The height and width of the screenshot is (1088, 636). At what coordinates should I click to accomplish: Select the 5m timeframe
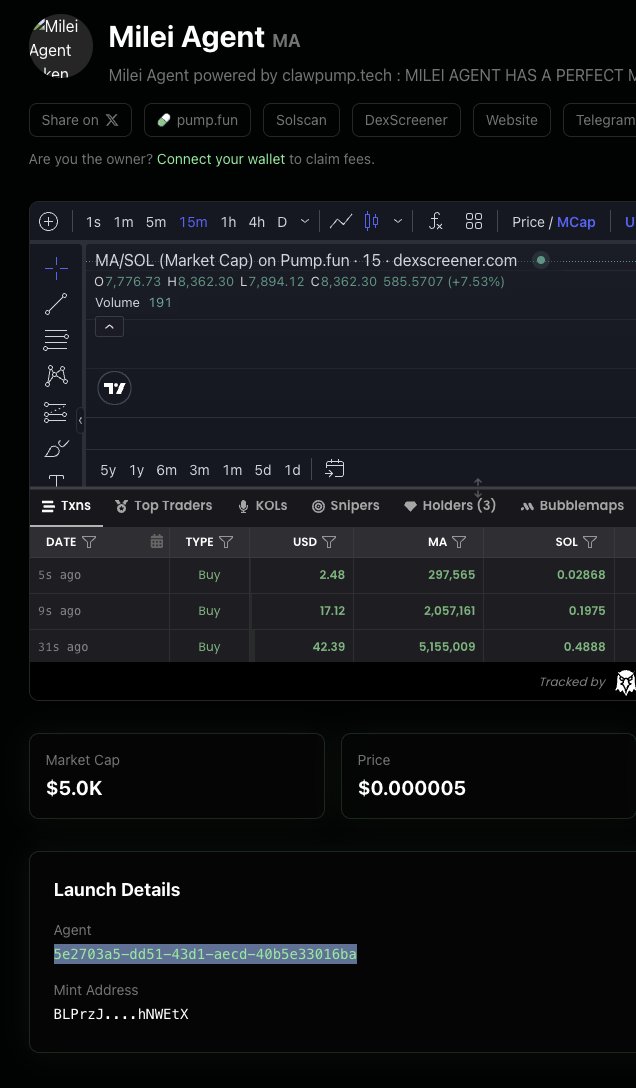tap(156, 222)
